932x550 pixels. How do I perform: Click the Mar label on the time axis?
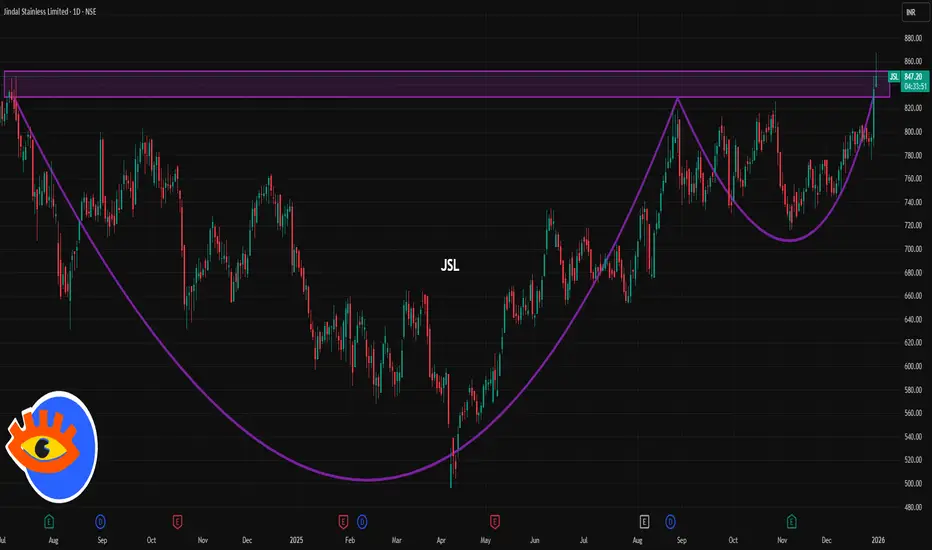pyautogui.click(x=396, y=540)
